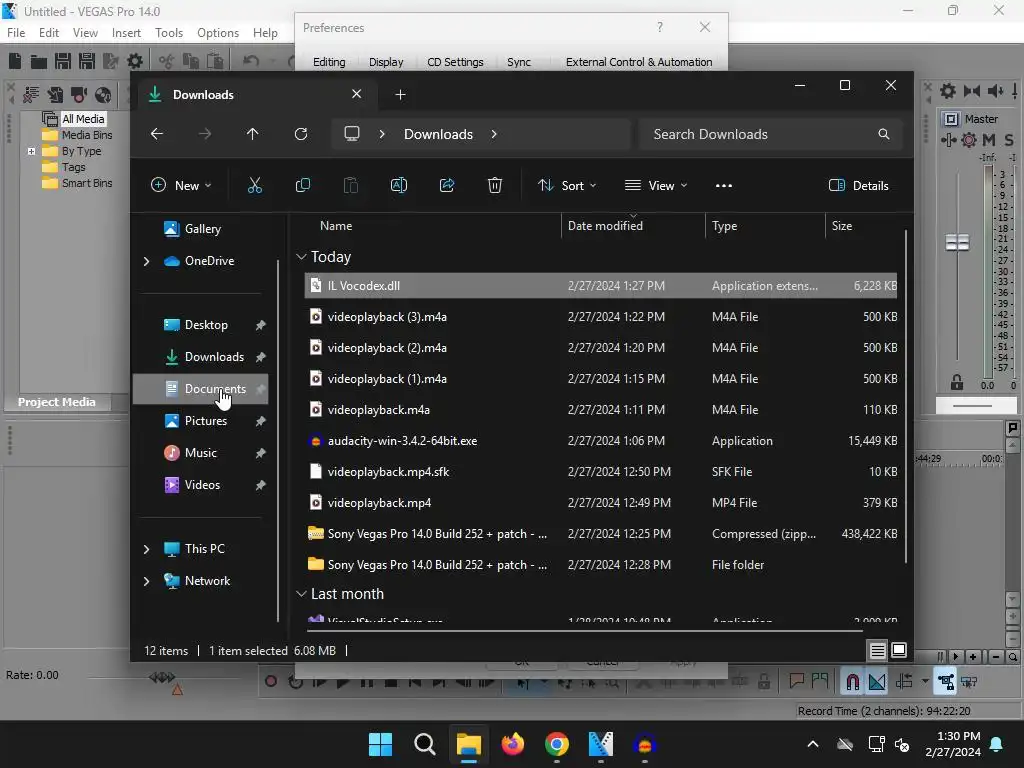Click the Windows Start button

tap(380, 744)
